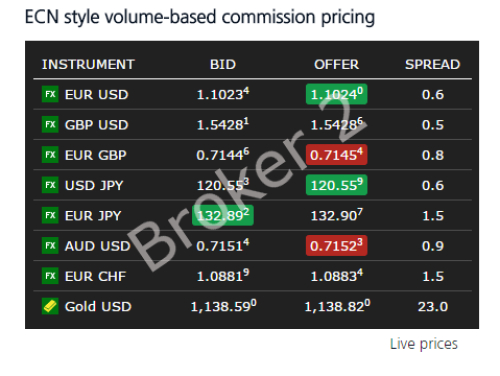Viewport: 500px width, 376px height.
Task: Click the FX icon beside AUD USD
Action: 50,246
